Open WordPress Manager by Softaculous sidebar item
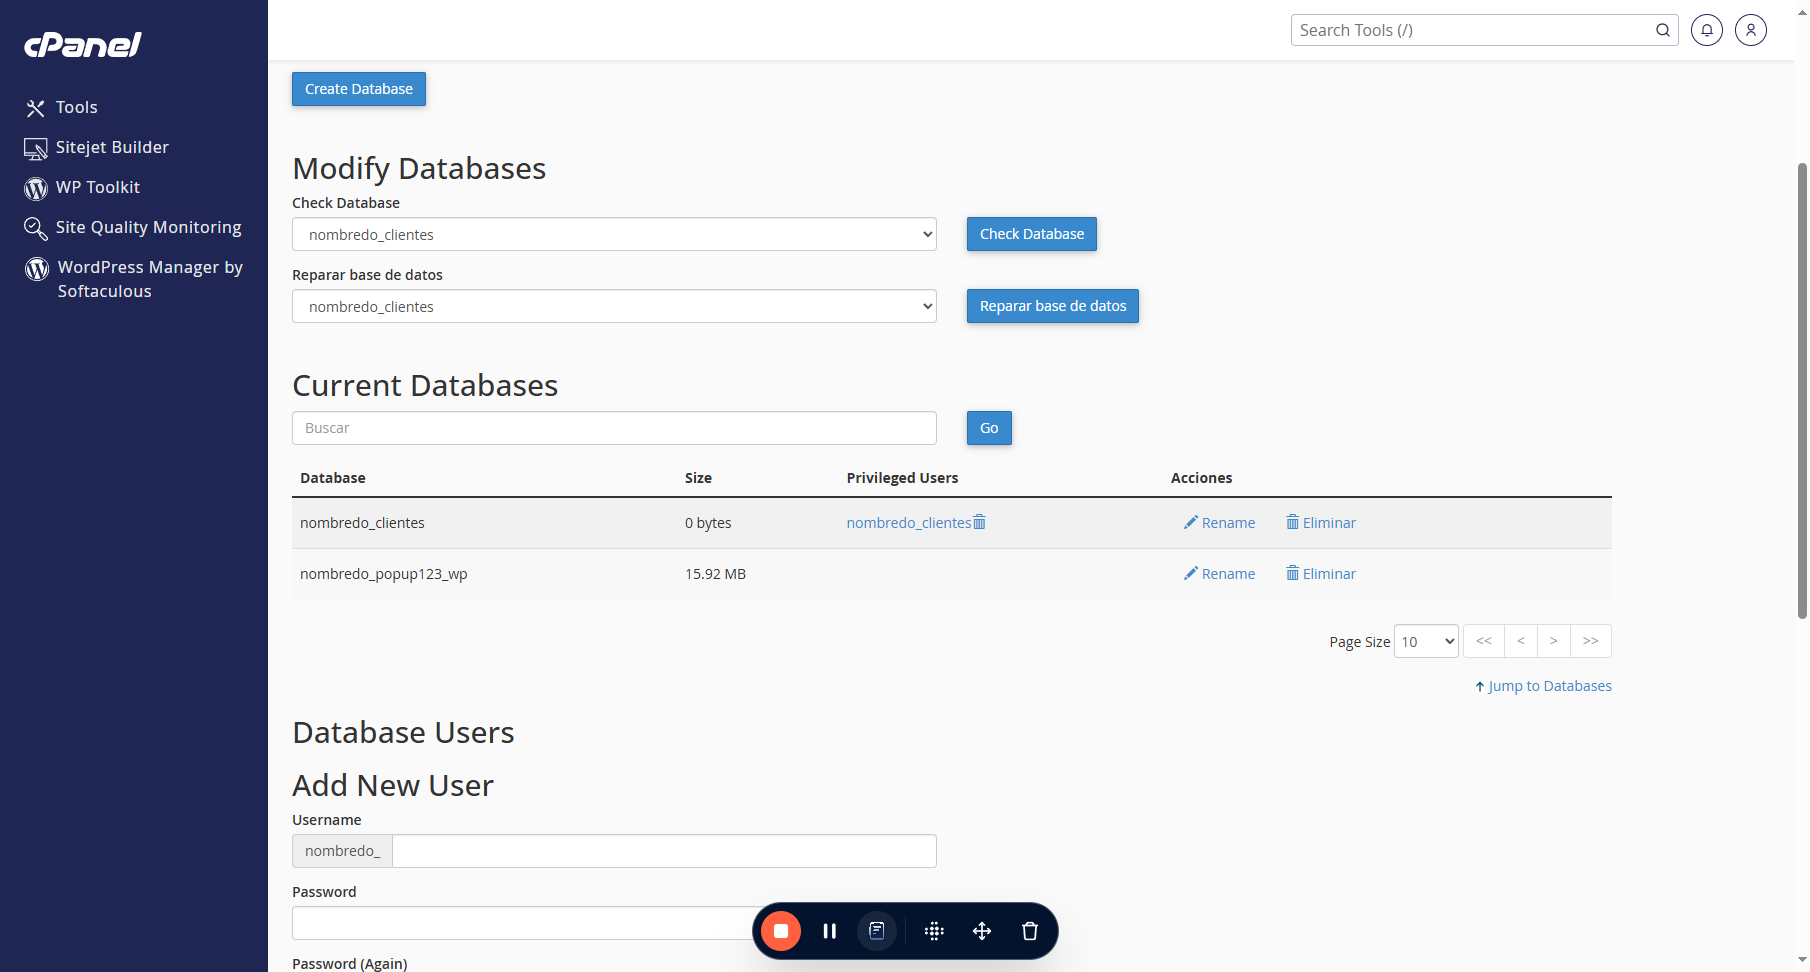This screenshot has width=1810, height=972. click(x=150, y=279)
